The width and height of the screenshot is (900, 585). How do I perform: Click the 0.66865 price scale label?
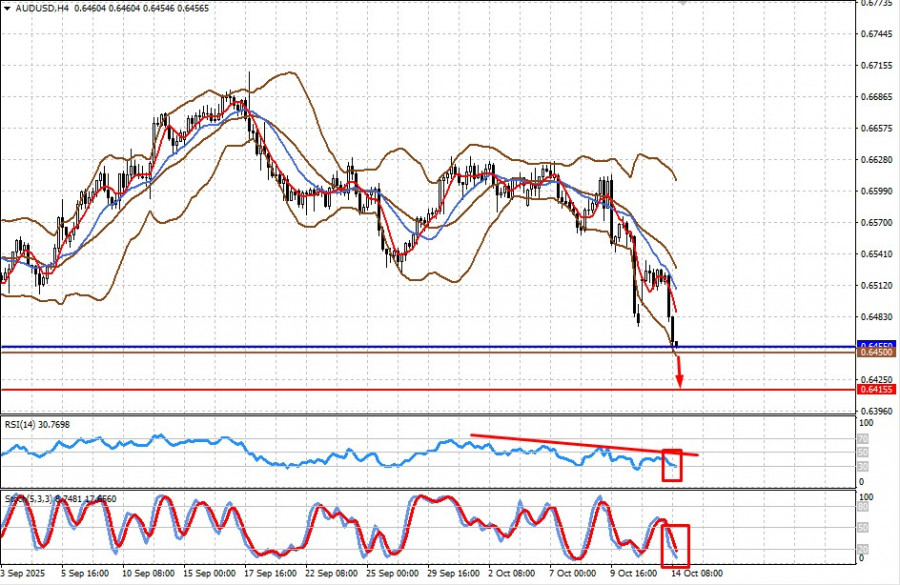pyautogui.click(x=876, y=96)
